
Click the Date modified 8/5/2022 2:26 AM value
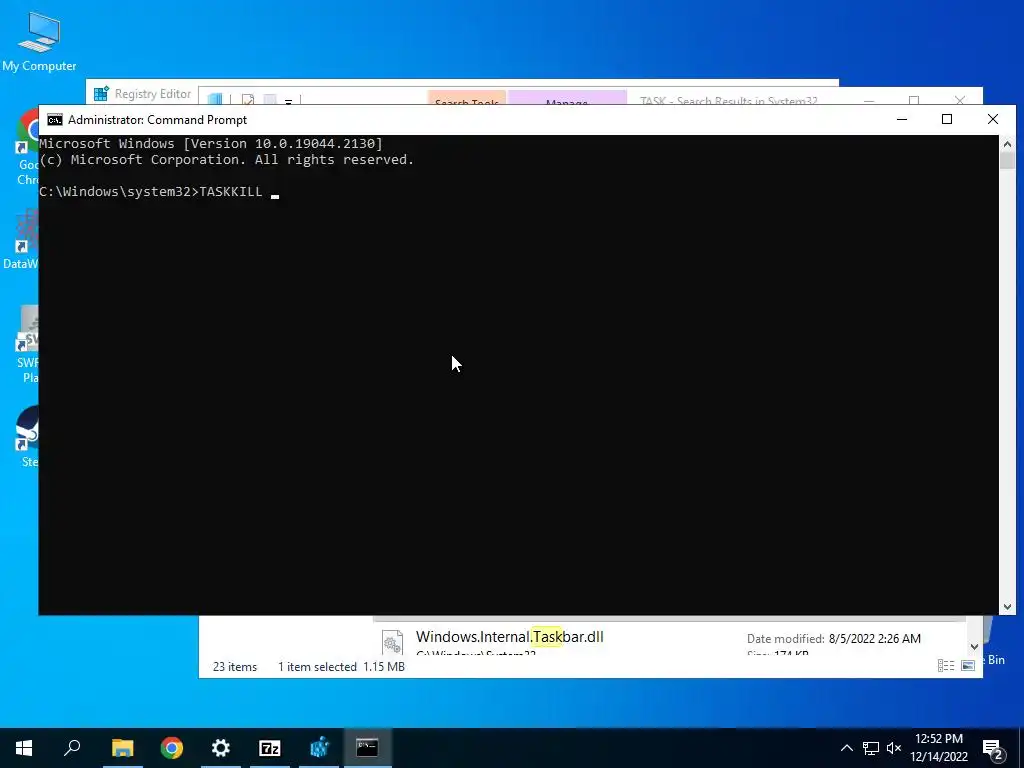(x=874, y=639)
